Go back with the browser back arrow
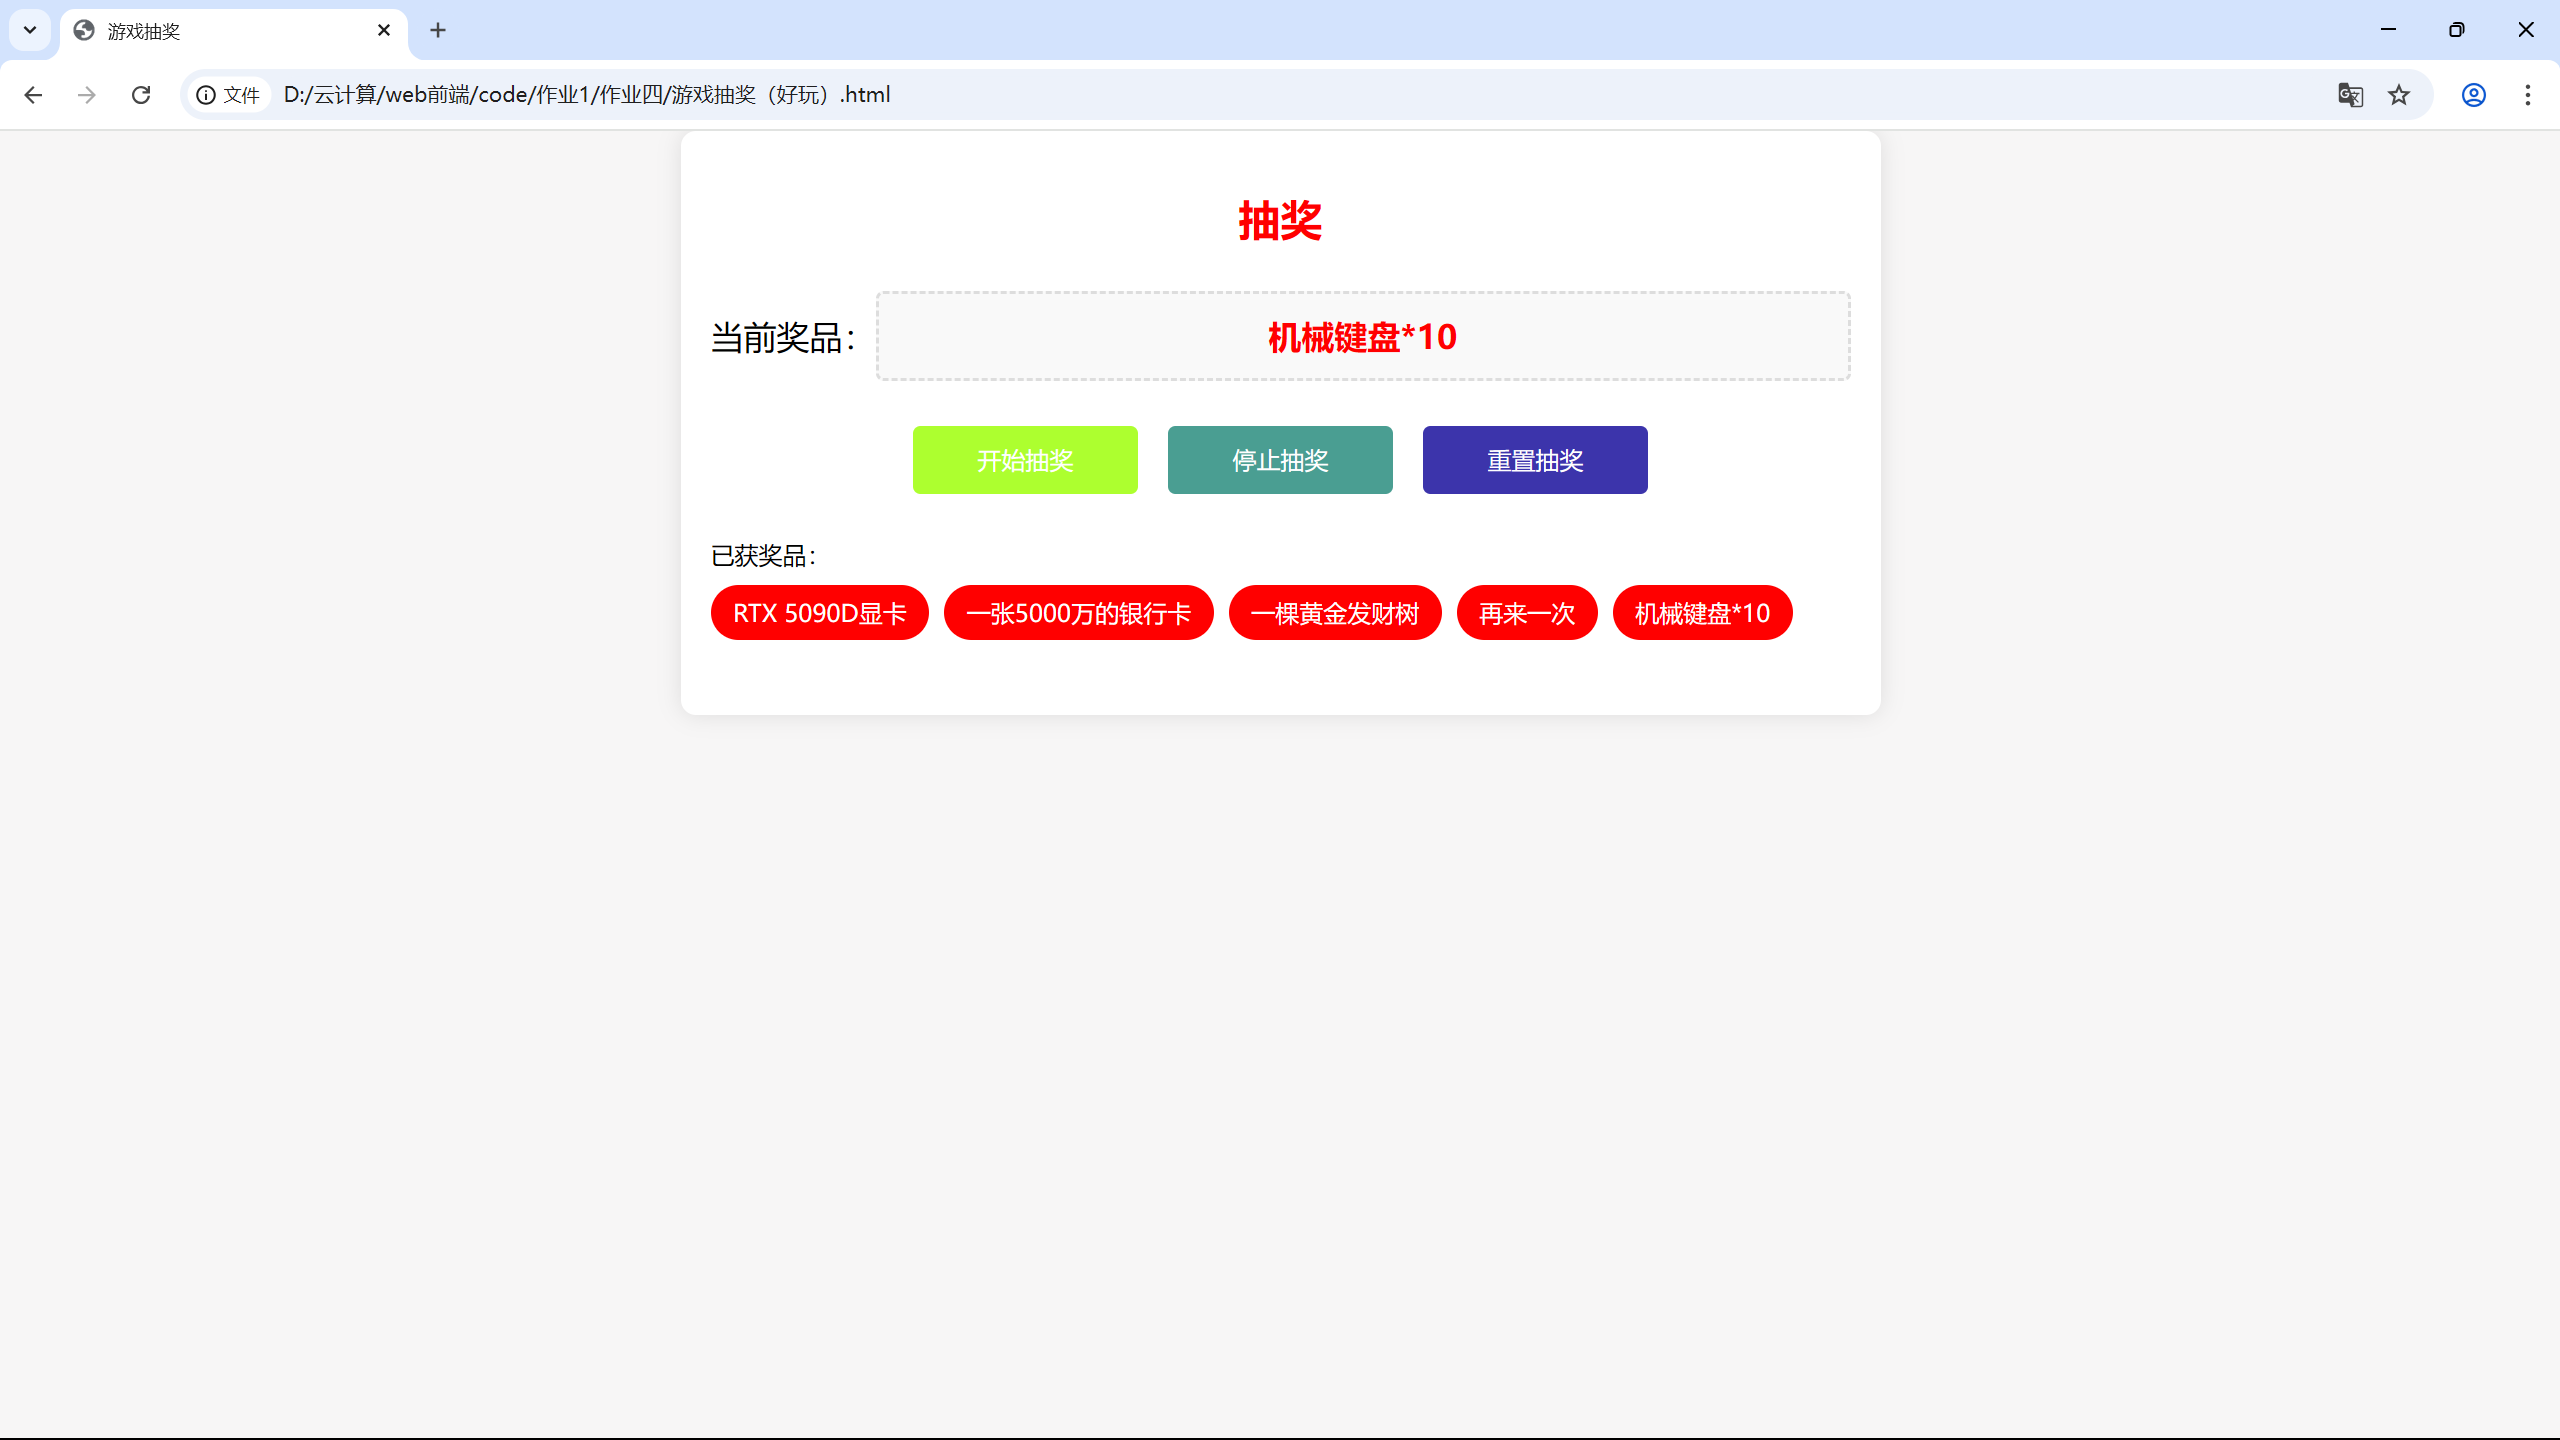Screen dimensions: 2560x1440 pos(33,95)
